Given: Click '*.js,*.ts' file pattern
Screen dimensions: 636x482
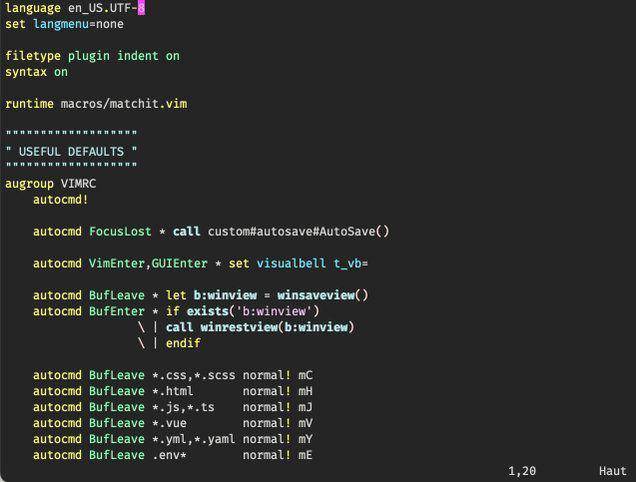Looking at the screenshot, I should click(x=183, y=407).
